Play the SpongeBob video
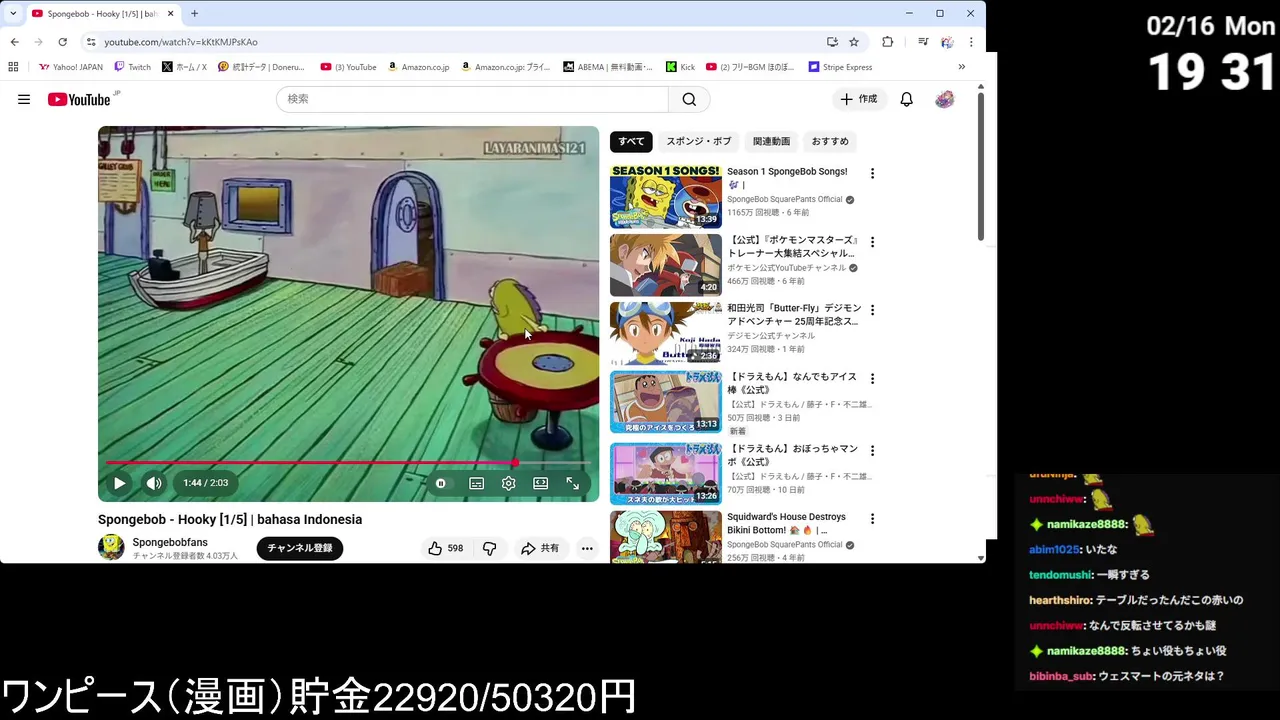The image size is (1280, 720). point(119,483)
